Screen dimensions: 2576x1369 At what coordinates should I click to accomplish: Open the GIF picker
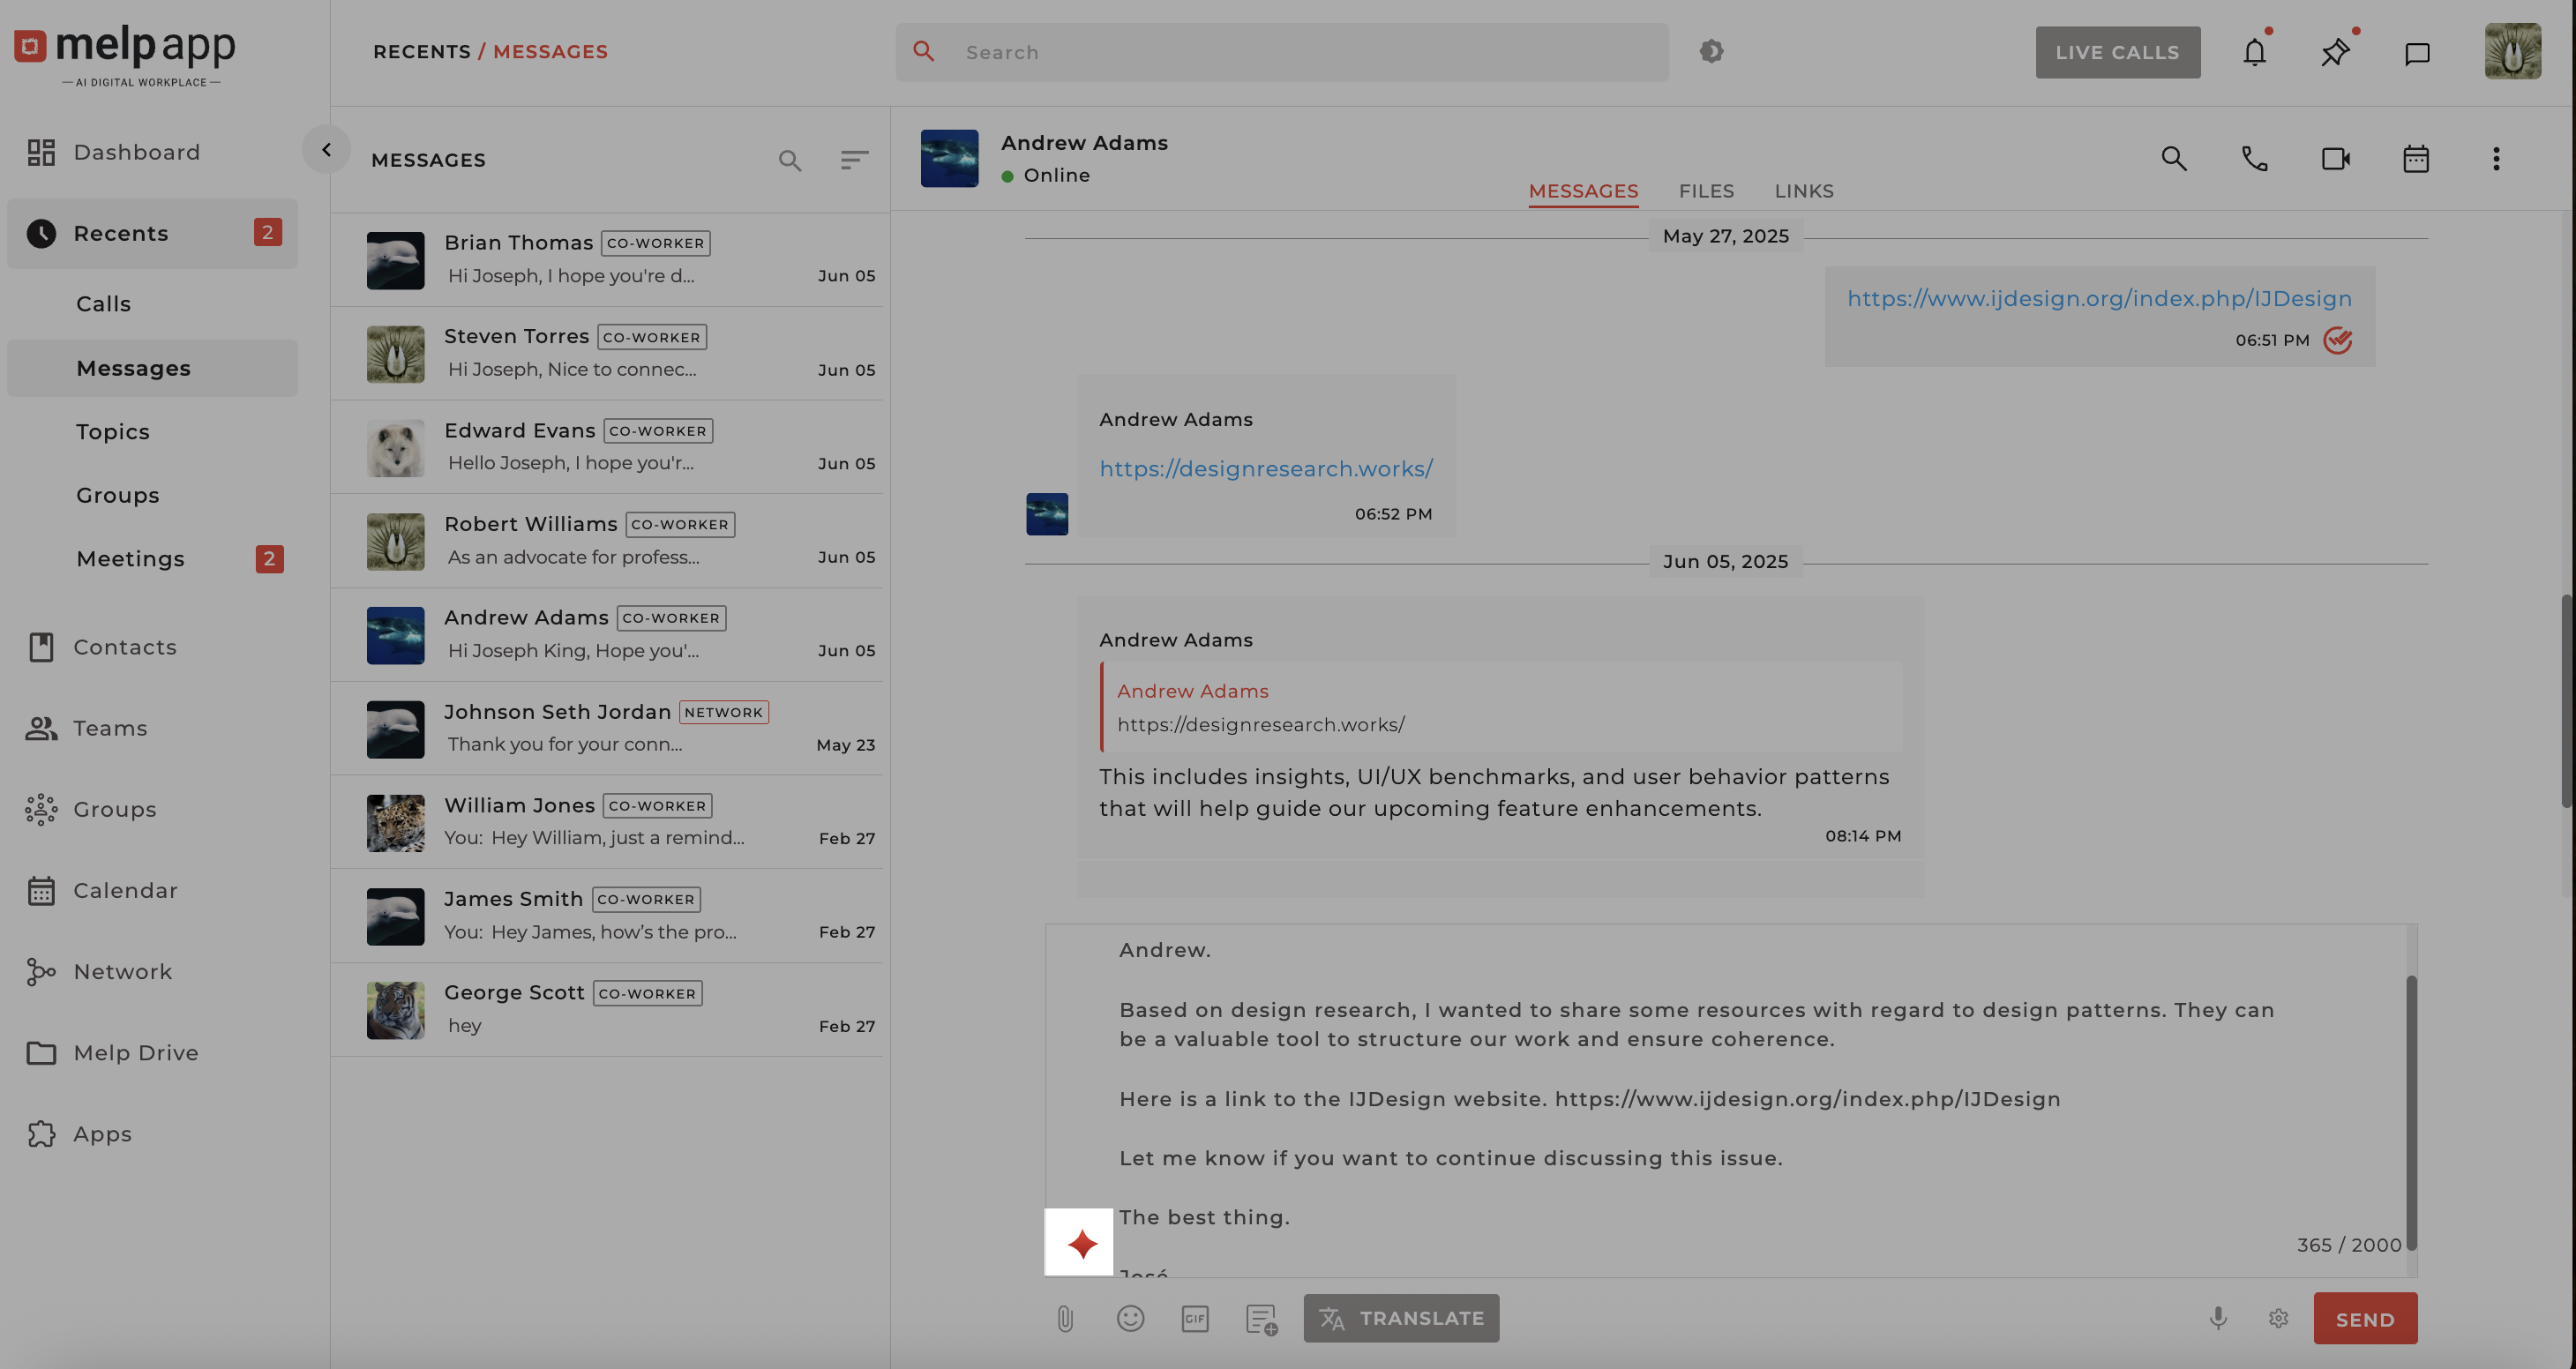pyautogui.click(x=1195, y=1319)
